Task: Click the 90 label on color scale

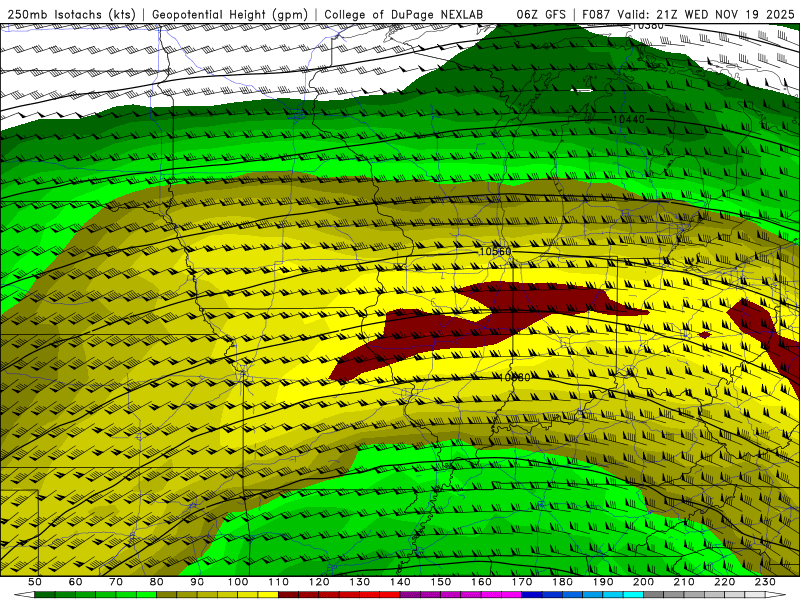Action: 197,582
